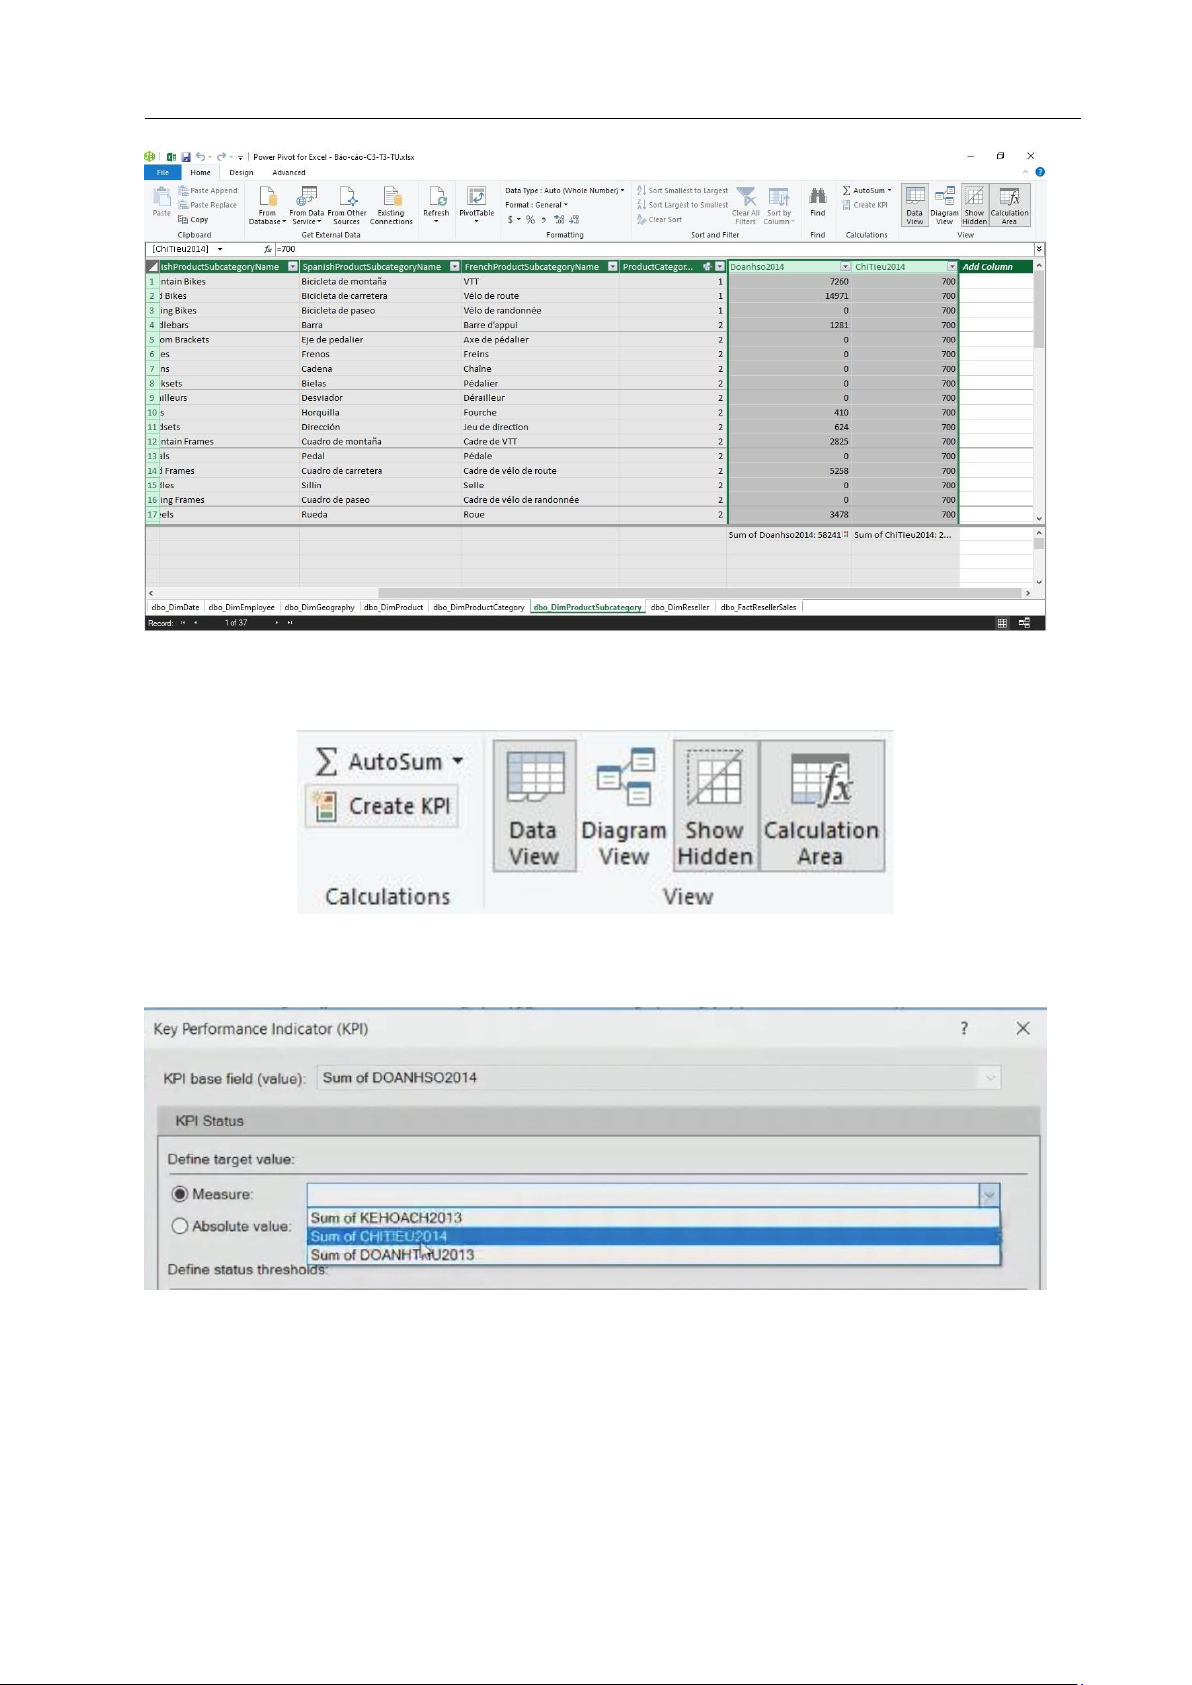Click the From Database icon
The width and height of the screenshot is (1192, 1685).
(267, 198)
